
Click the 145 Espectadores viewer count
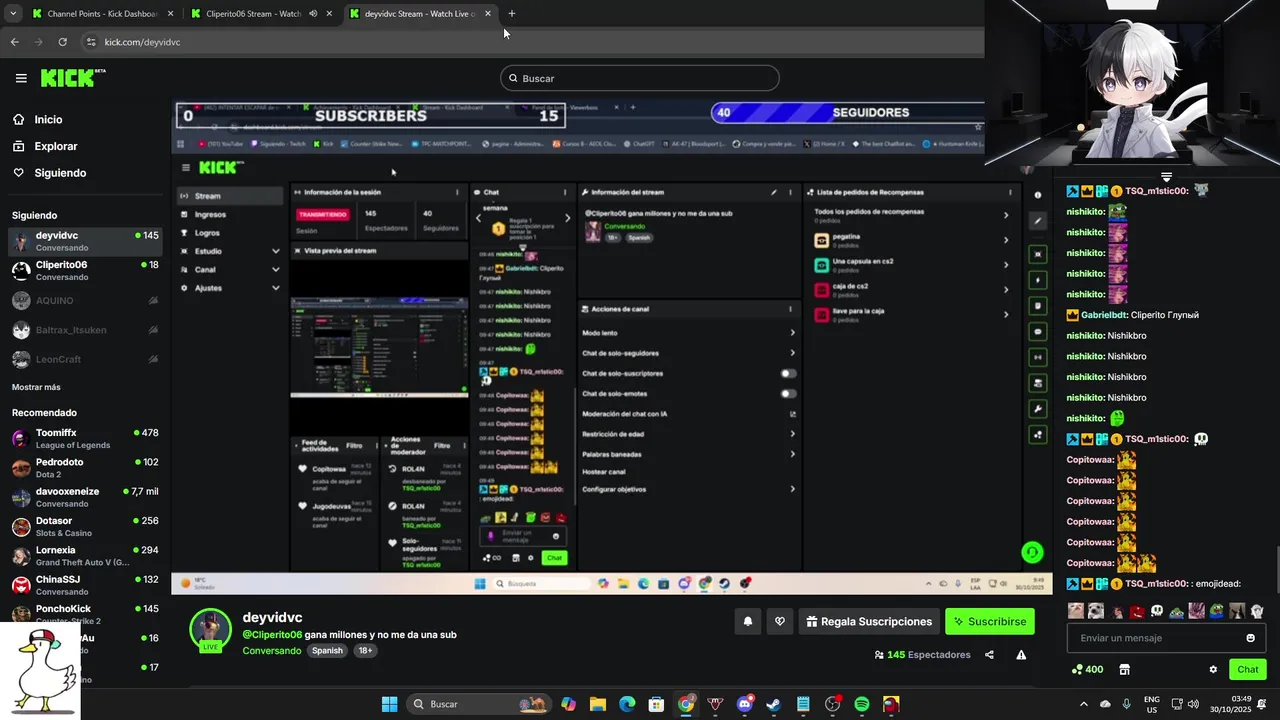coord(922,655)
